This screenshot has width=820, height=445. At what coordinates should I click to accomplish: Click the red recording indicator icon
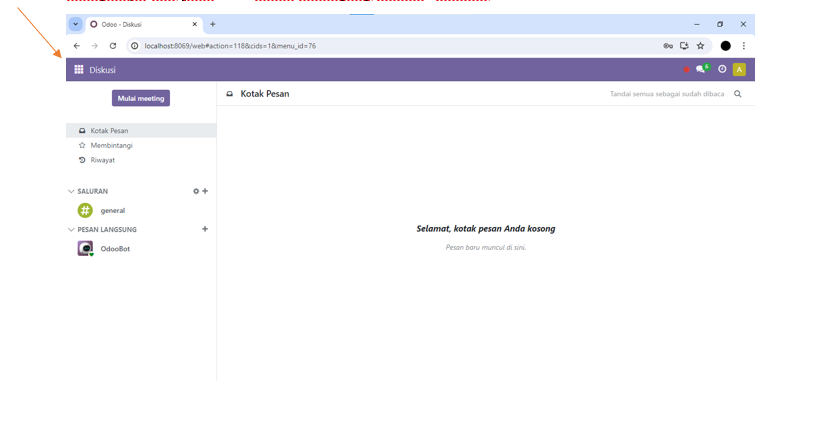point(686,70)
